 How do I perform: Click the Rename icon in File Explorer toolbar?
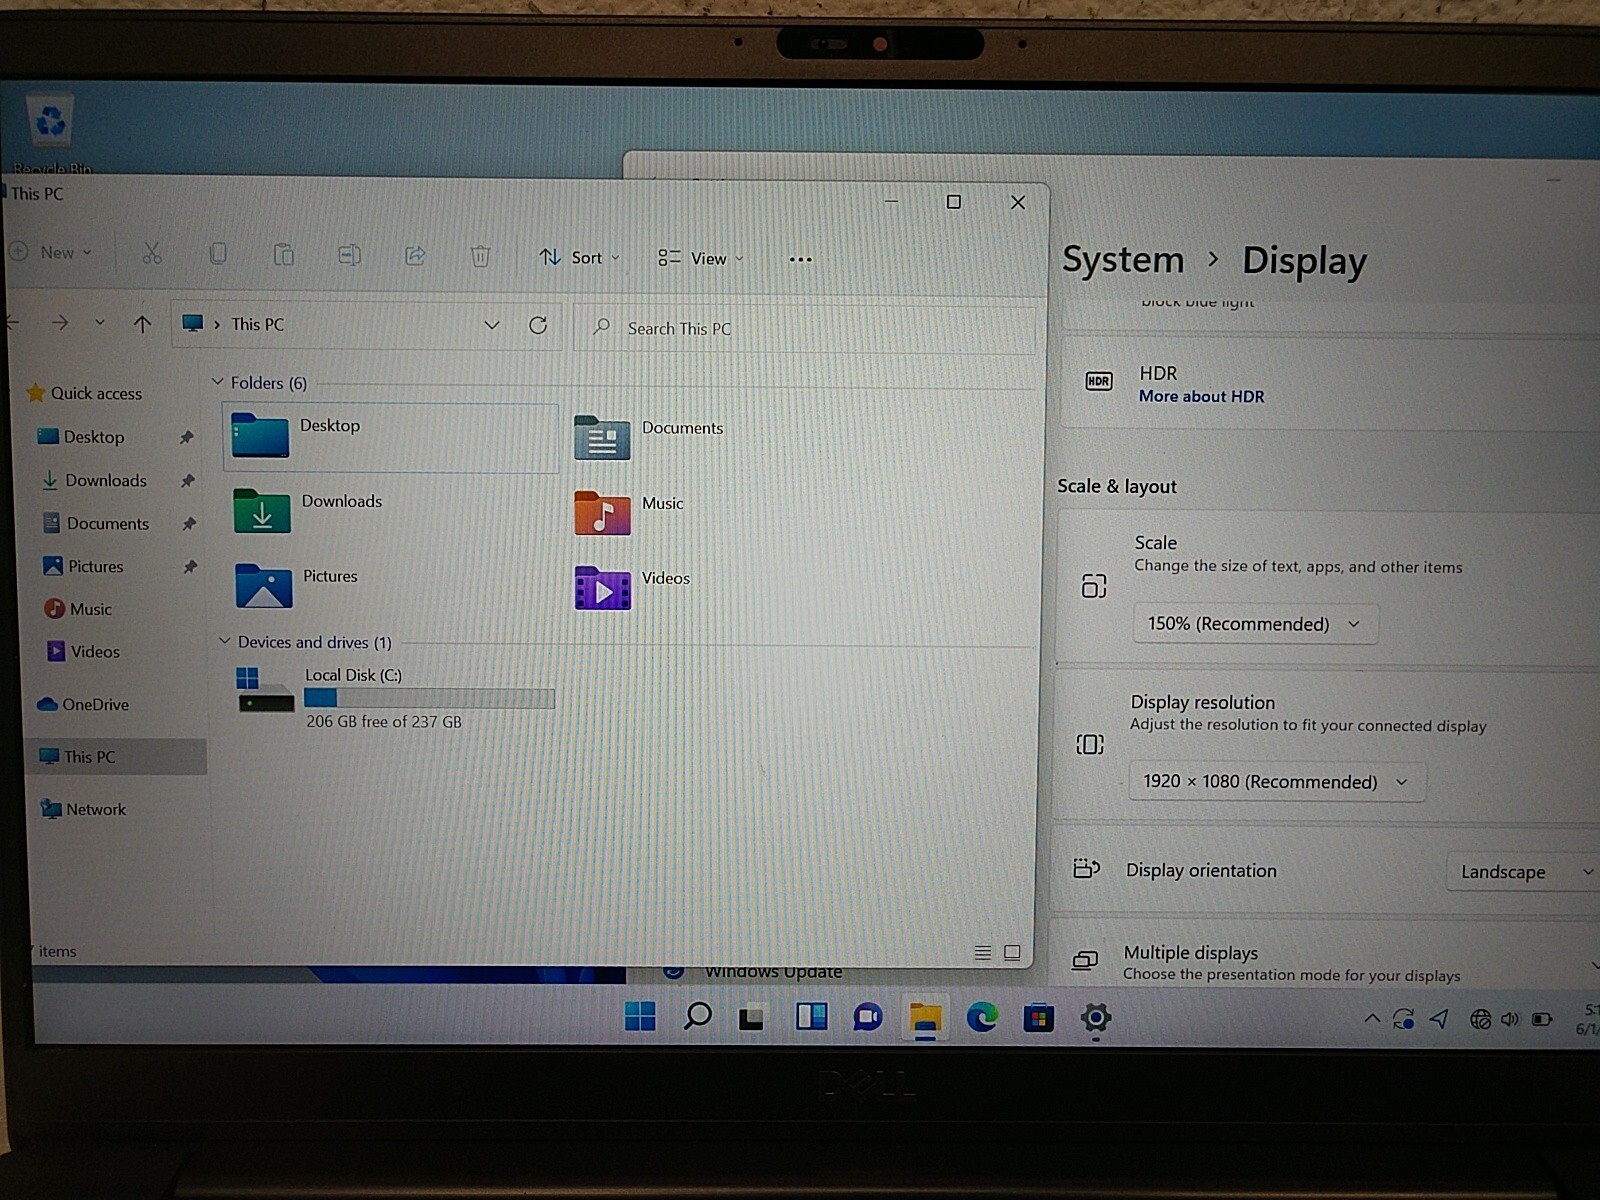tap(349, 255)
